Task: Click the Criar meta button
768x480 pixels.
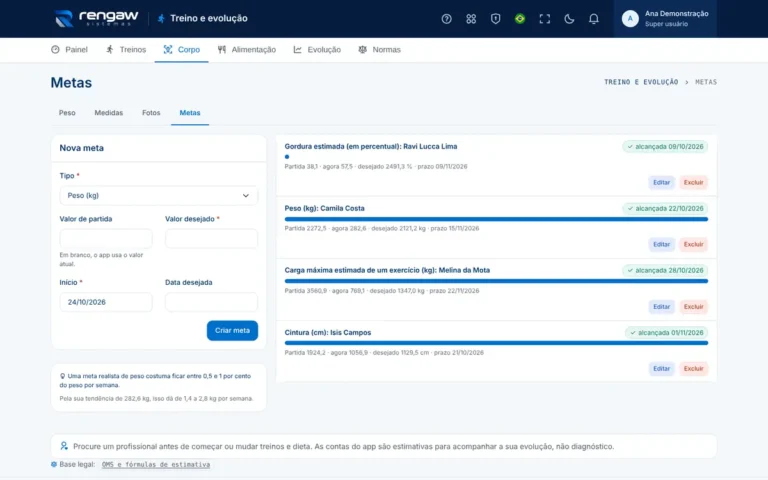Action: click(x=232, y=331)
